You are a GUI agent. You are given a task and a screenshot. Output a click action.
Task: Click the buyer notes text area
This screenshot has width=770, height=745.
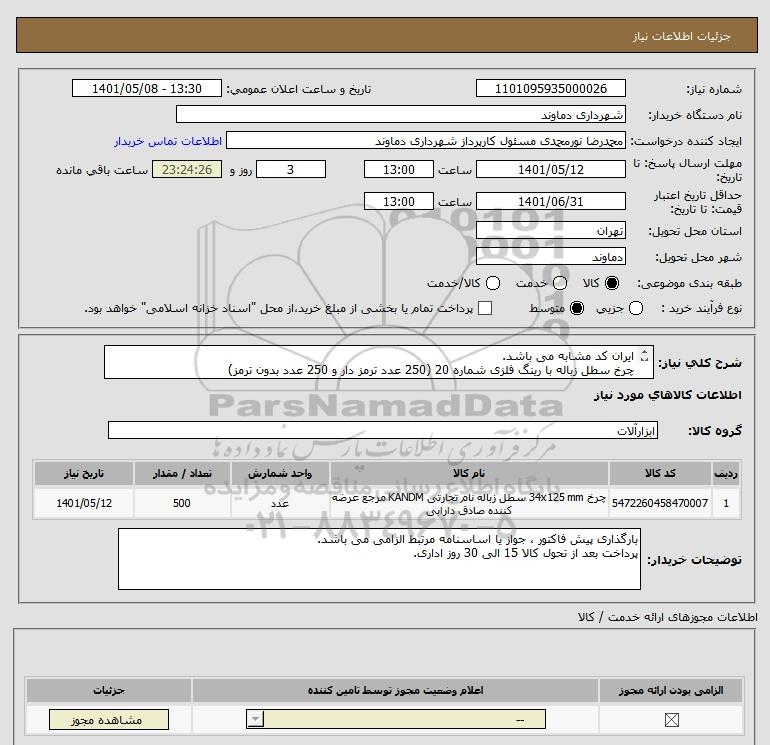[379, 559]
